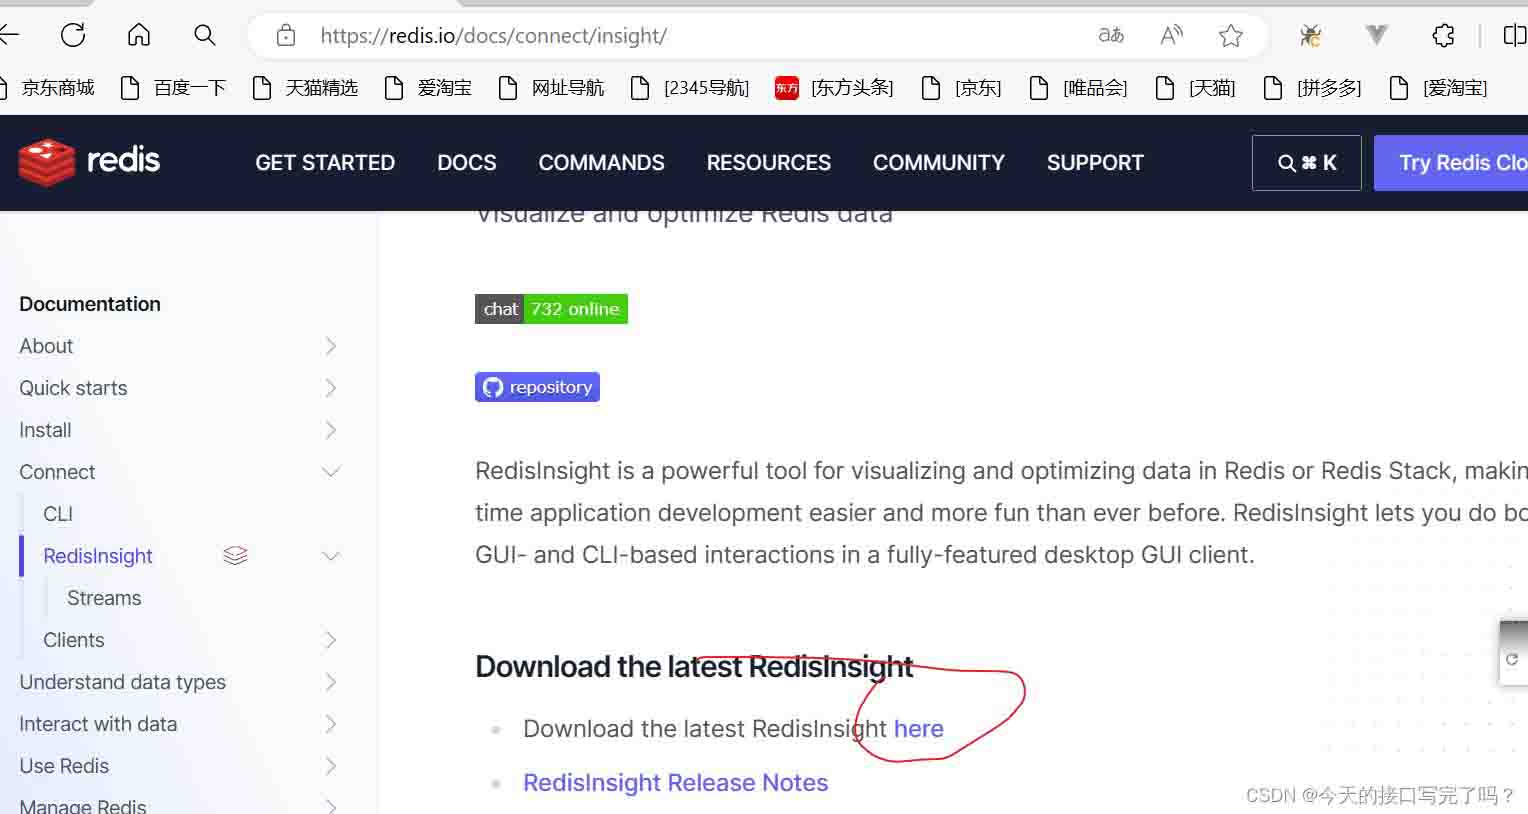Viewport: 1528px width, 814px height.
Task: Select Install in sidebar
Action: pos(45,430)
